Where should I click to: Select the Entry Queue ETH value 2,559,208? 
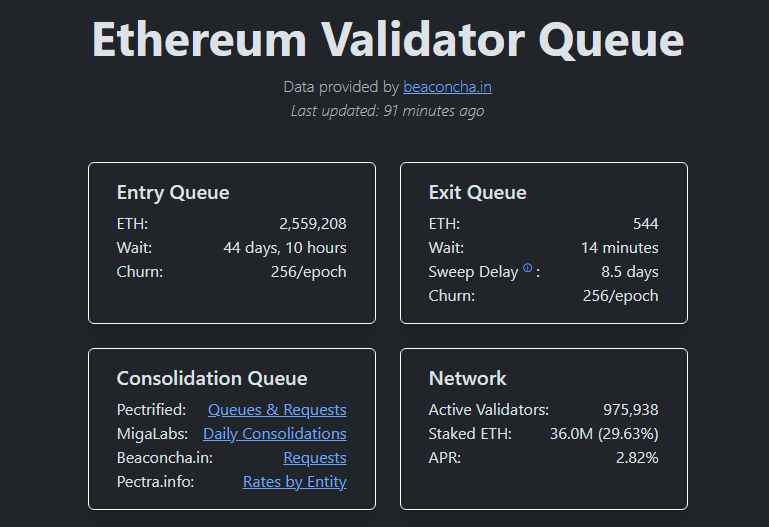pyautogui.click(x=313, y=224)
